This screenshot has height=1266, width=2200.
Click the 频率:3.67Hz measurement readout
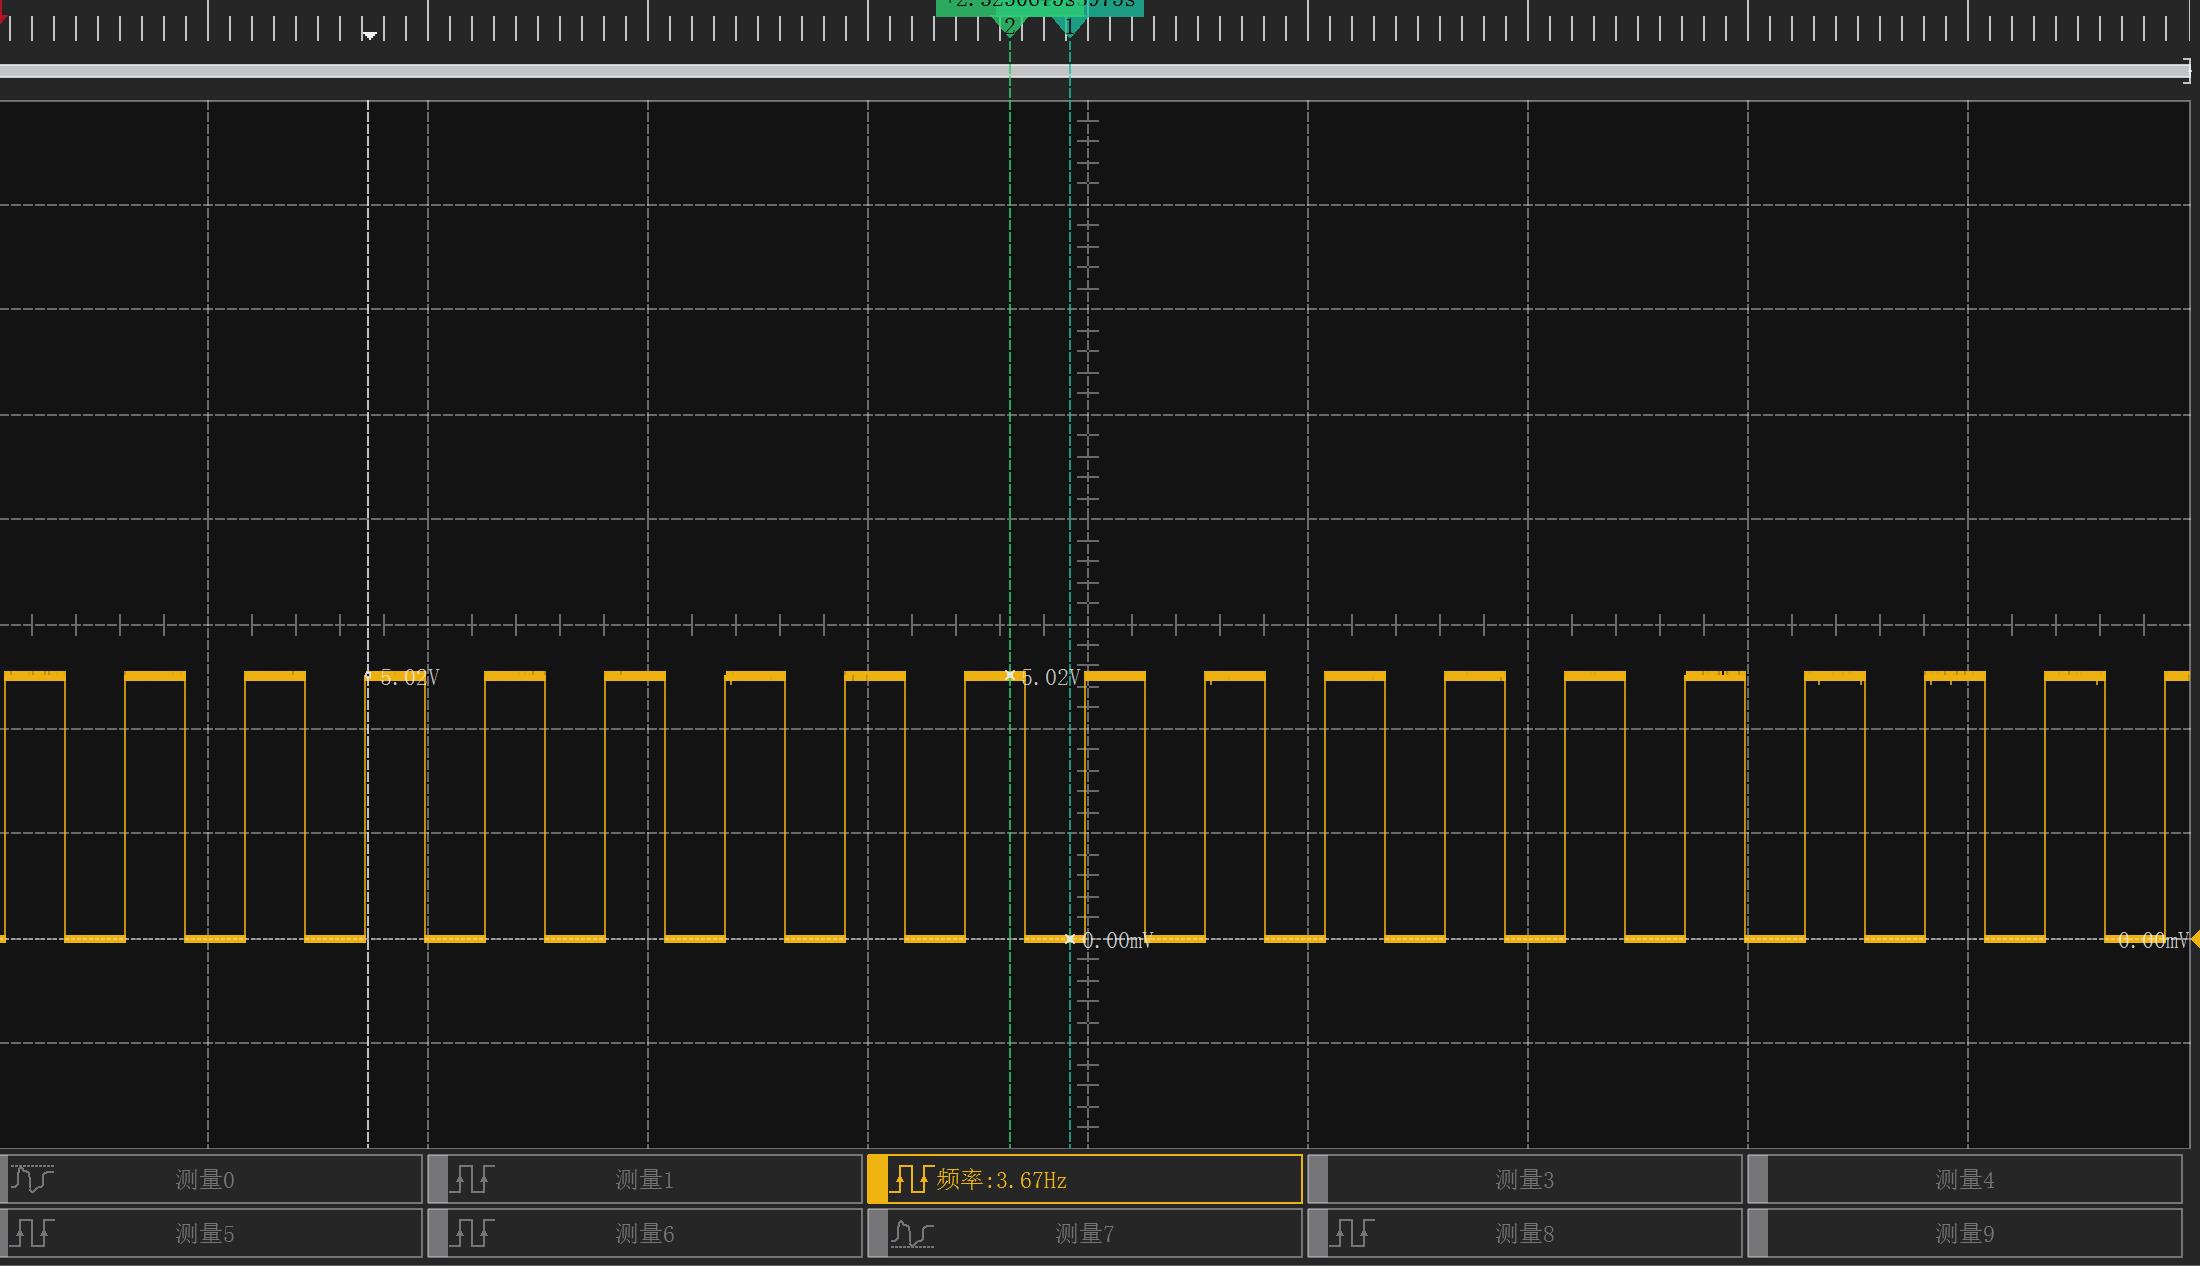click(x=1002, y=1180)
